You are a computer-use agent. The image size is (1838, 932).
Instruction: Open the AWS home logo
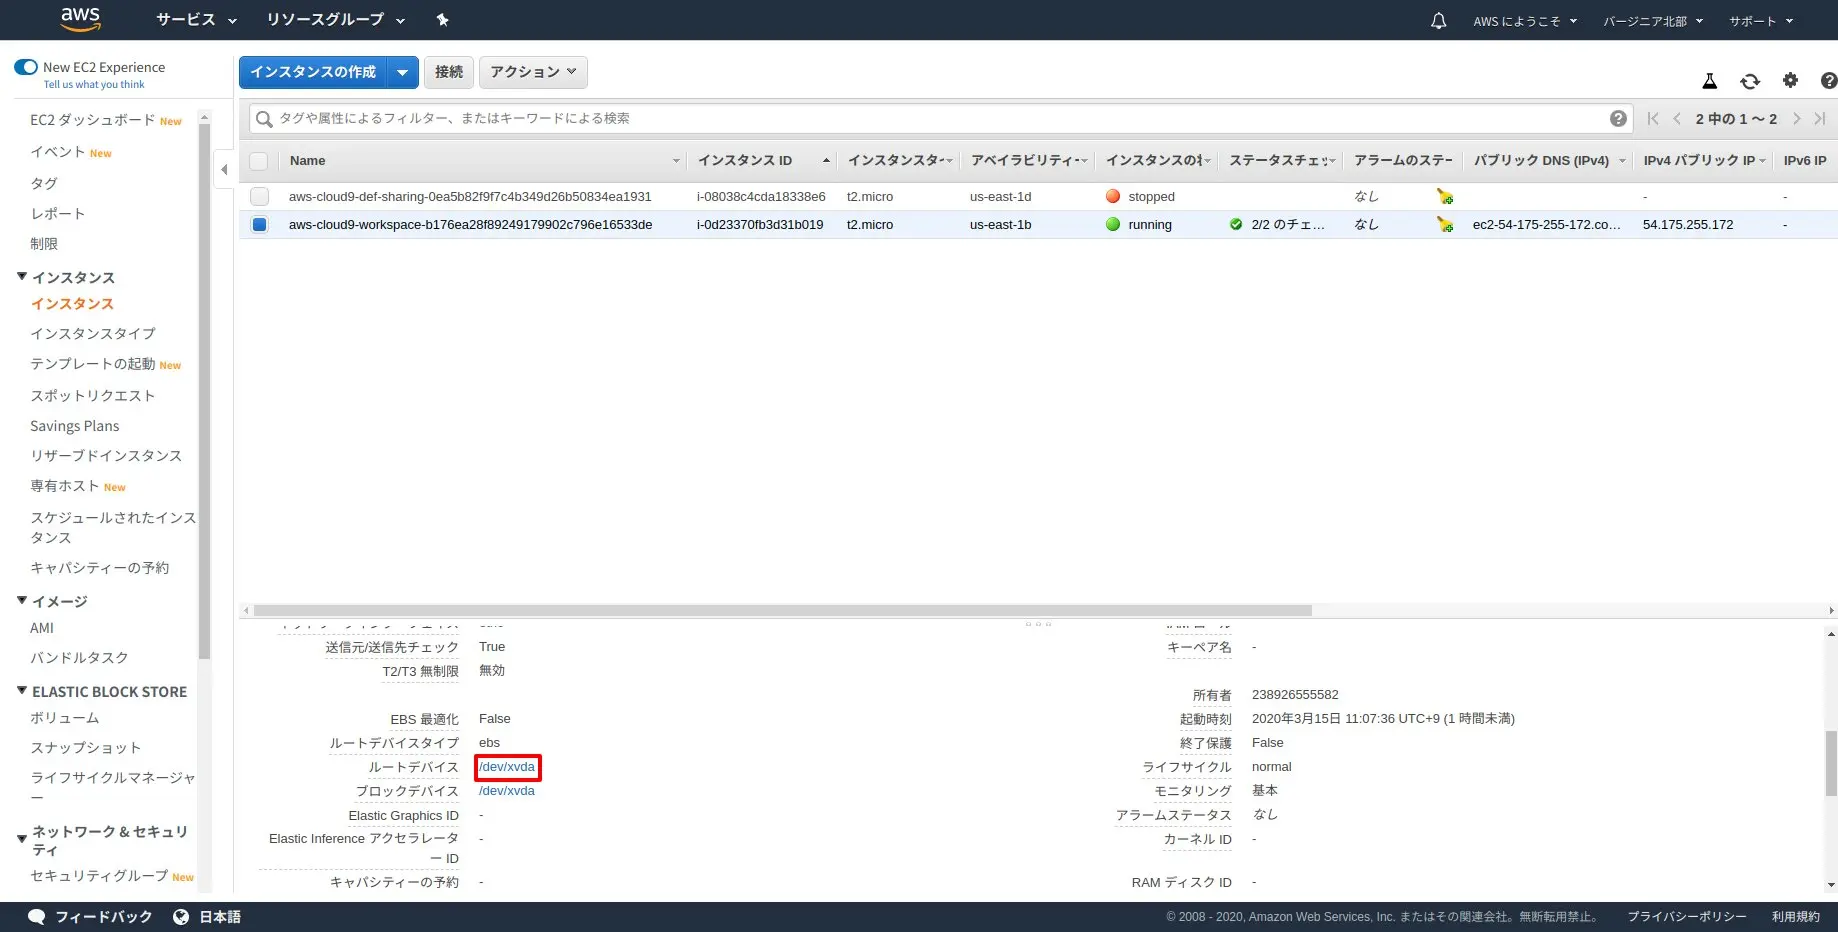pyautogui.click(x=80, y=19)
